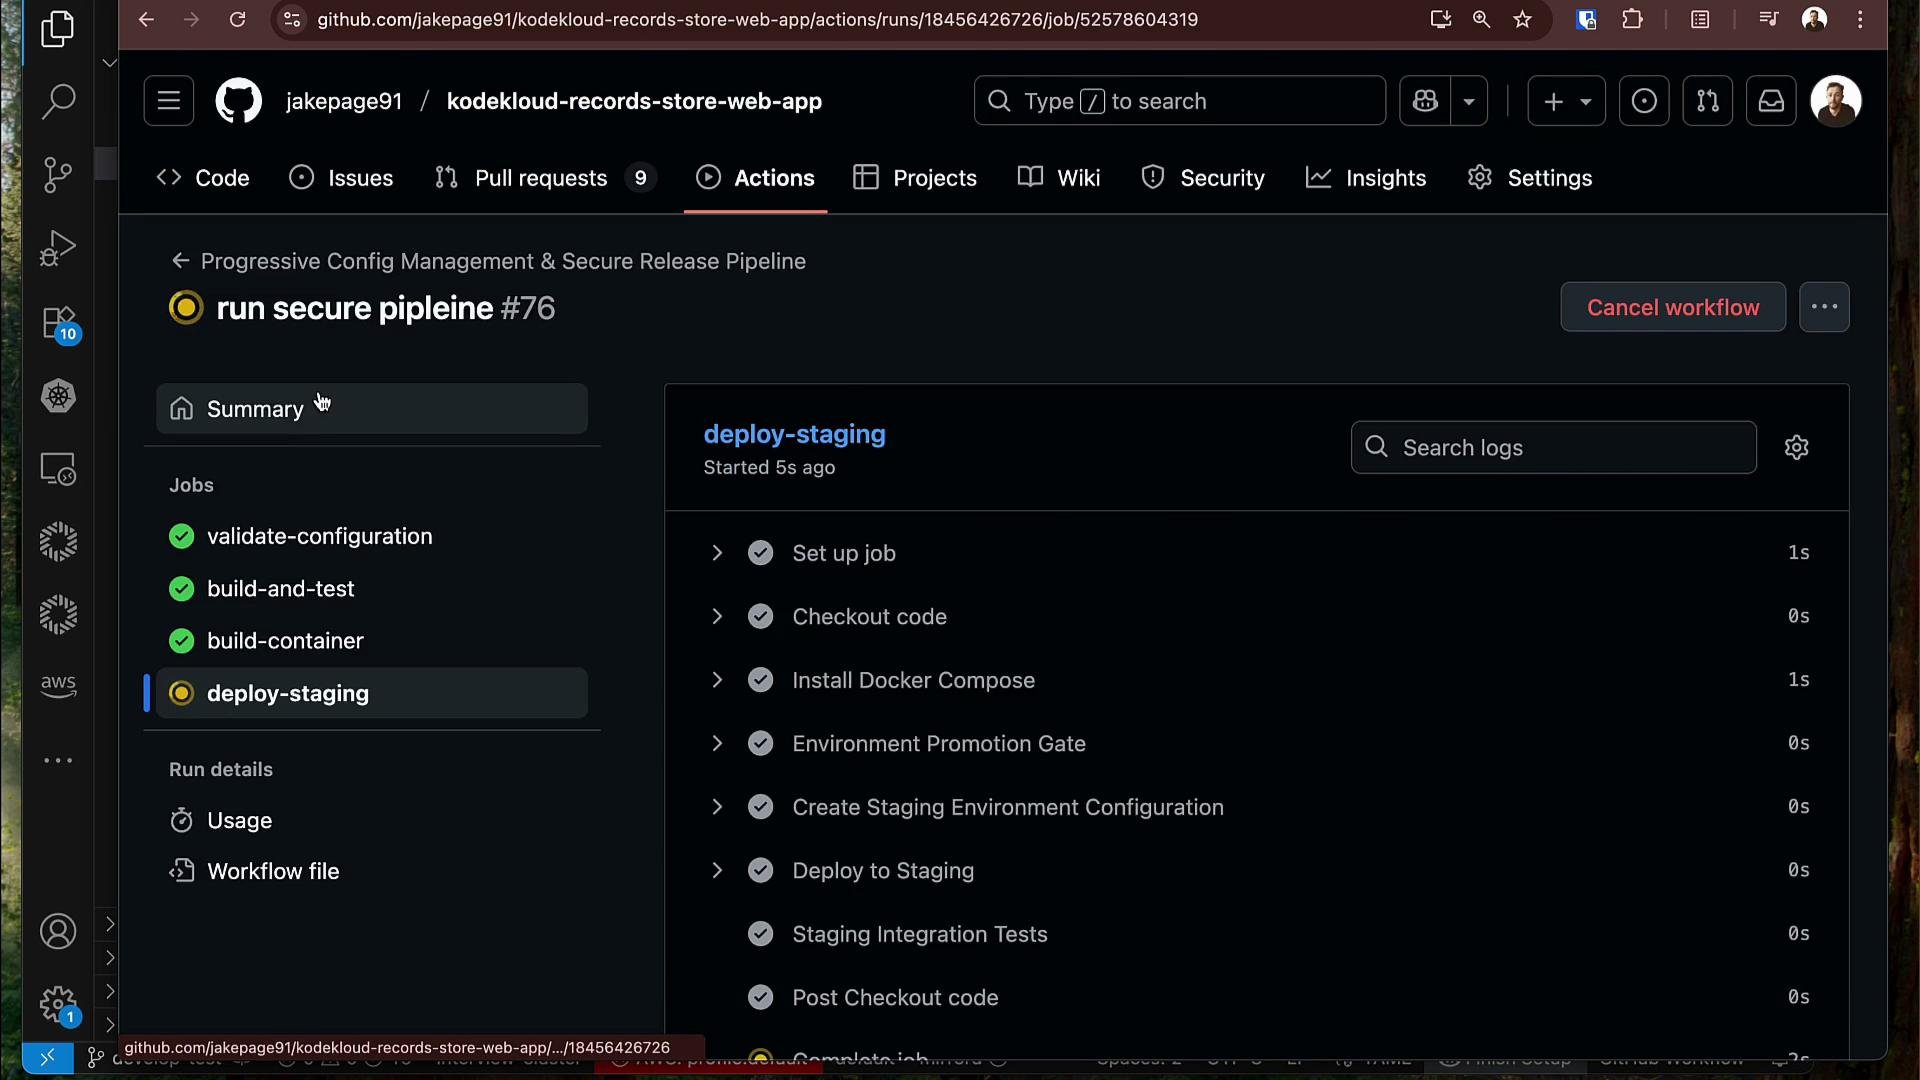
Task: Expand the Set up job step
Action: click(717, 553)
